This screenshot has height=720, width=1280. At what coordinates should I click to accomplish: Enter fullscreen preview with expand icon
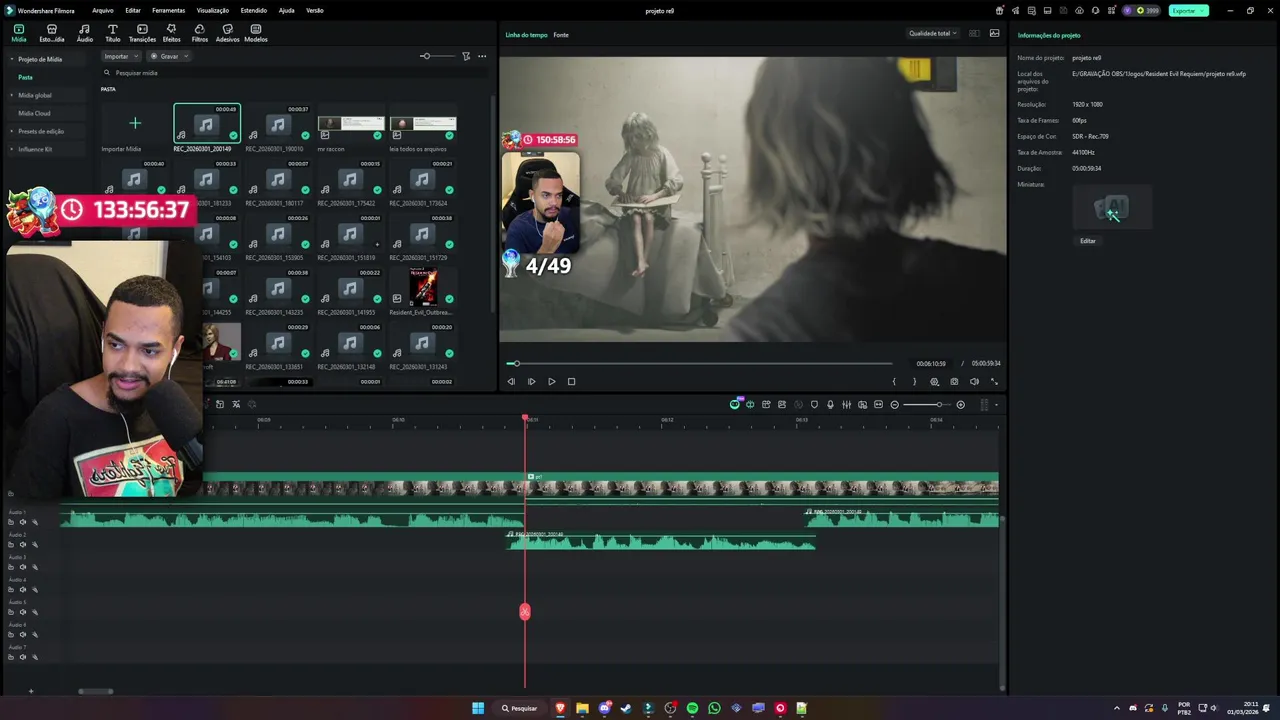(994, 381)
